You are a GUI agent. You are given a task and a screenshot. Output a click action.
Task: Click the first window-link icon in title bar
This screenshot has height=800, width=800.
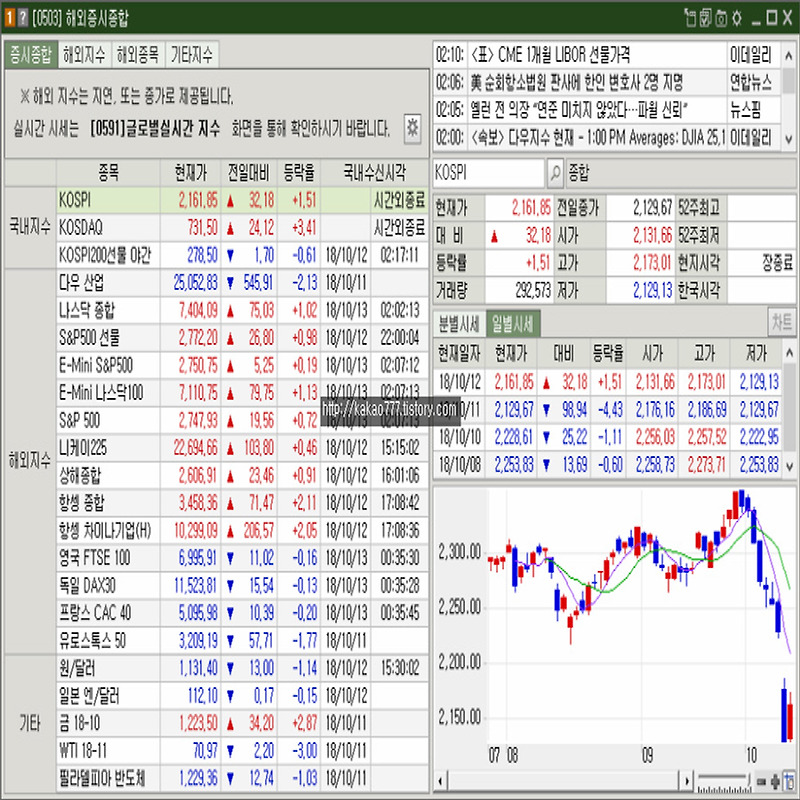click(689, 18)
